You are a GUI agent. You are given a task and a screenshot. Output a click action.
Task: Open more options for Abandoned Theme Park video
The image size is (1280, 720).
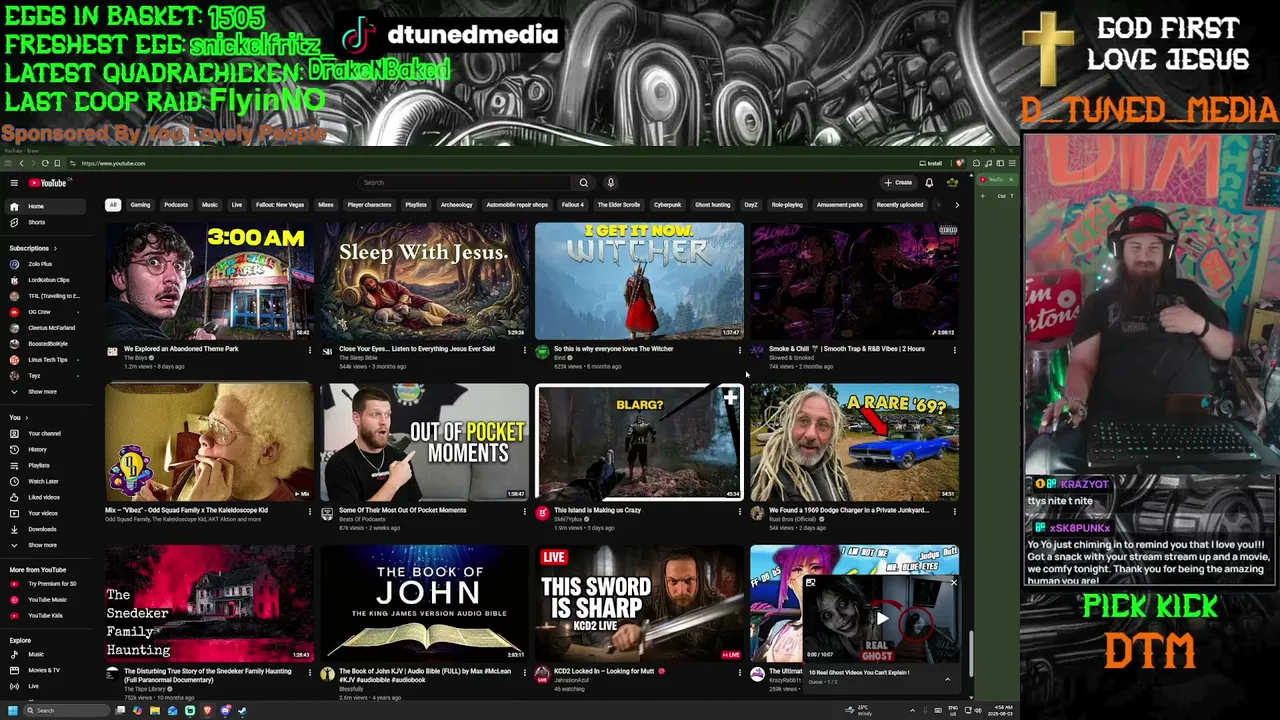coord(310,350)
